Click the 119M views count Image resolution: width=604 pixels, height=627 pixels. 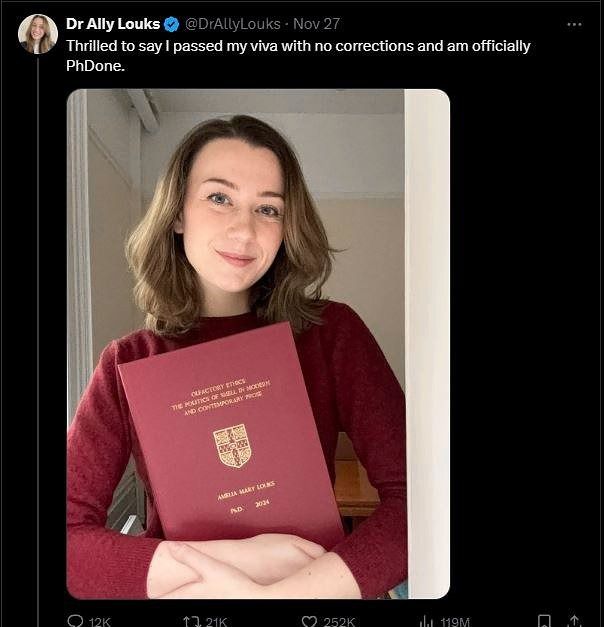(454, 621)
